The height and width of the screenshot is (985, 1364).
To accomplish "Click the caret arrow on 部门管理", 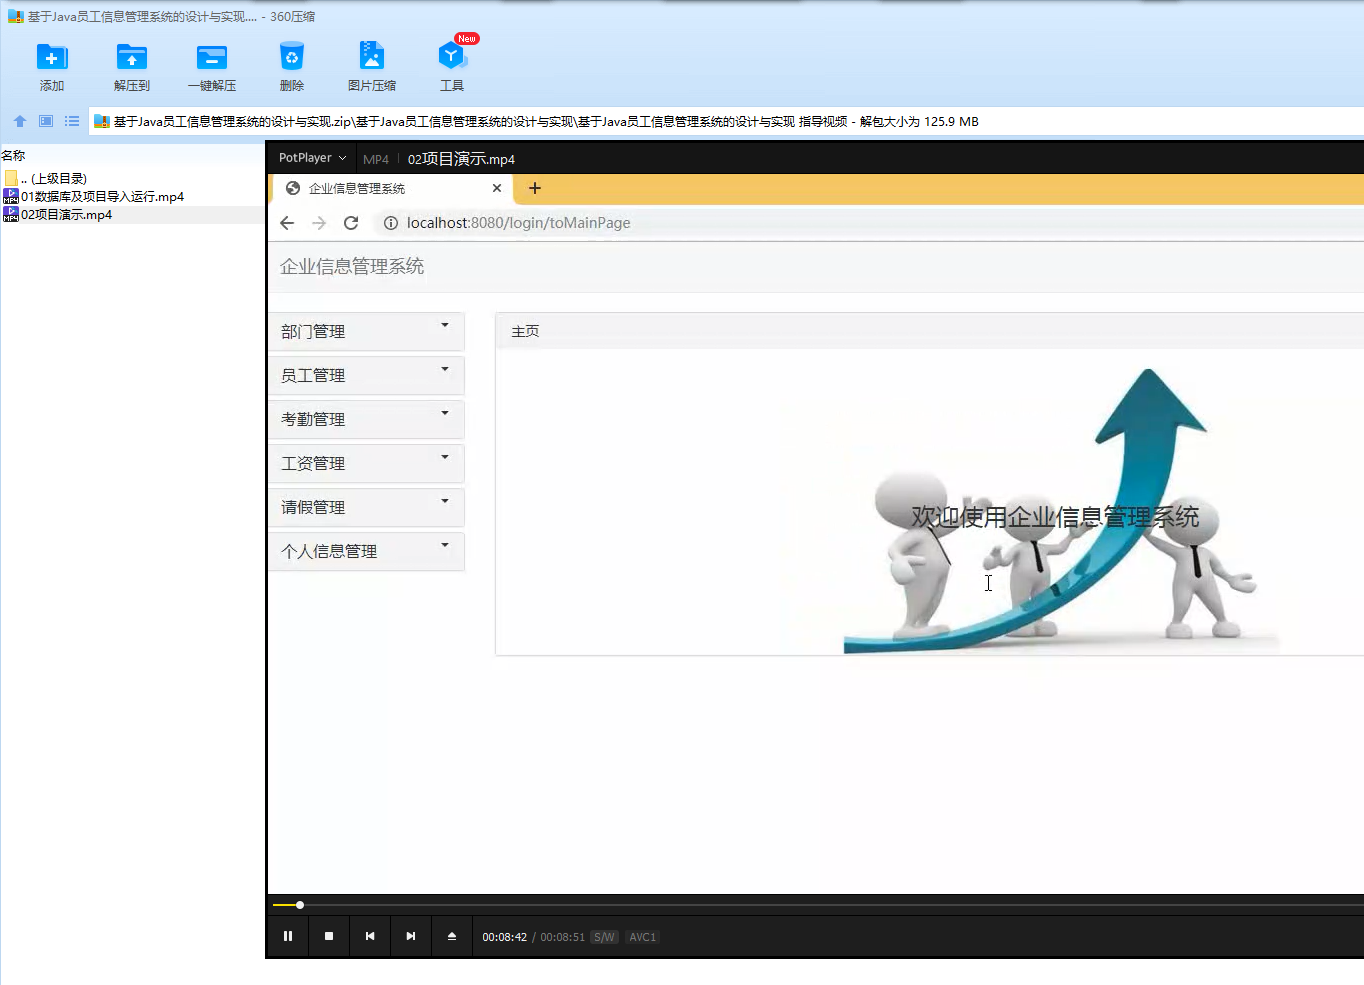I will tap(445, 325).
